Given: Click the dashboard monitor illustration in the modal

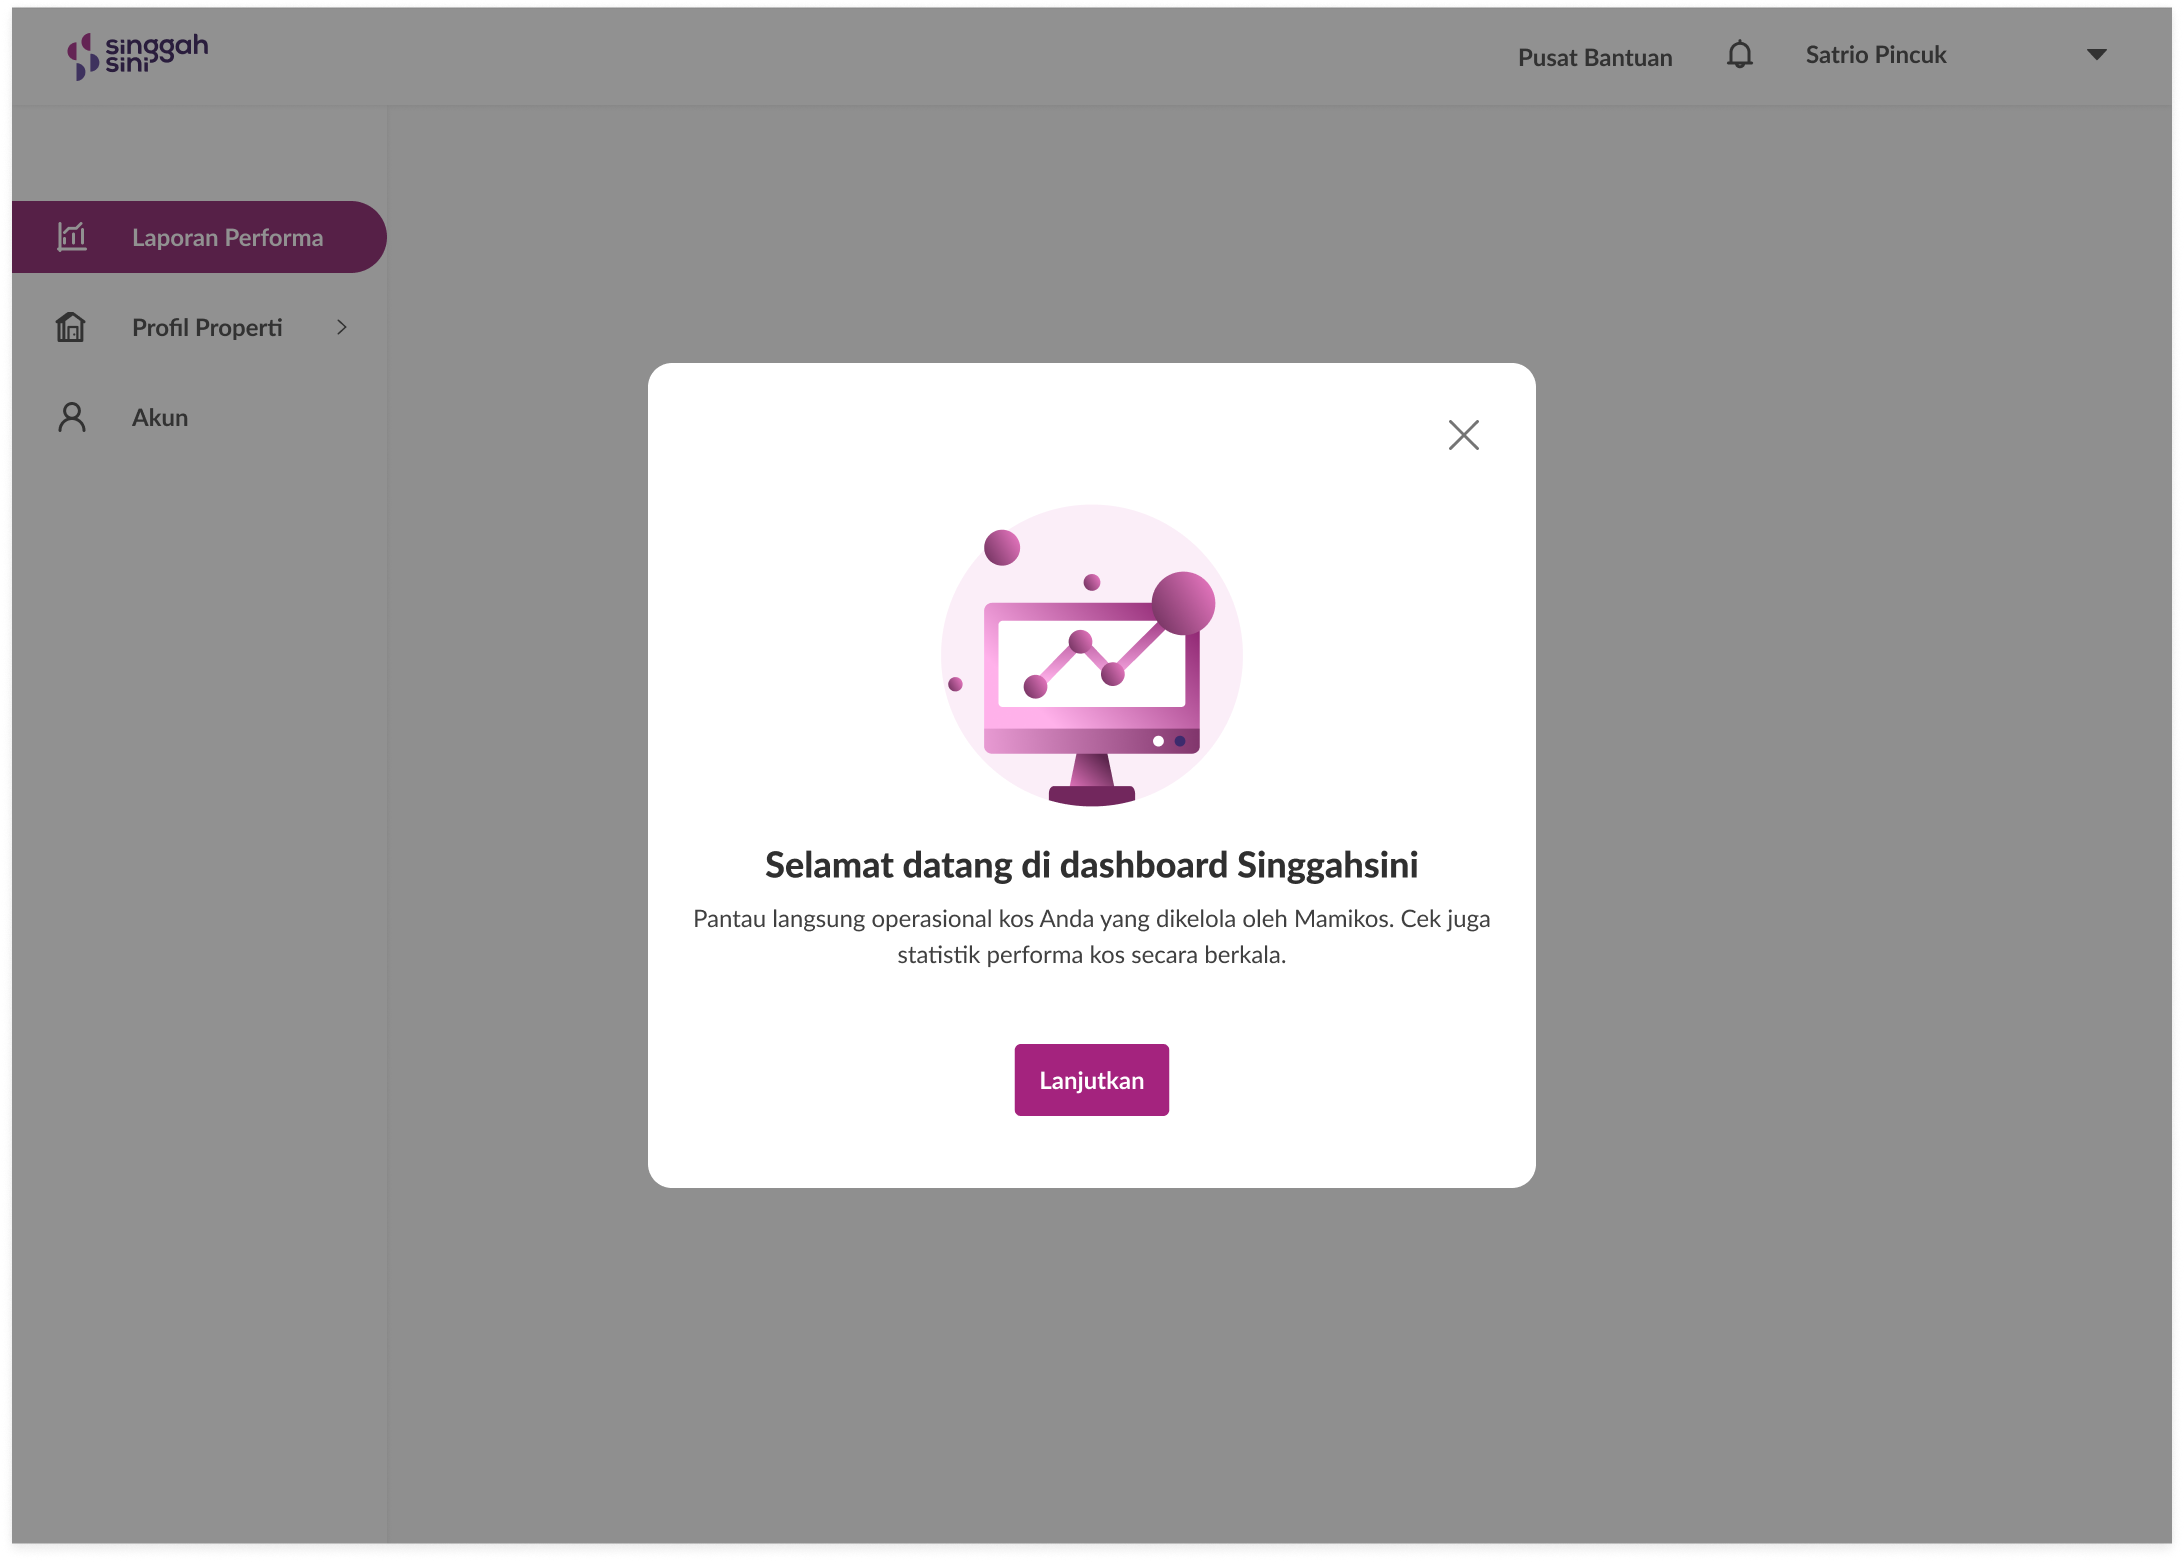Looking at the screenshot, I should click(1091, 660).
